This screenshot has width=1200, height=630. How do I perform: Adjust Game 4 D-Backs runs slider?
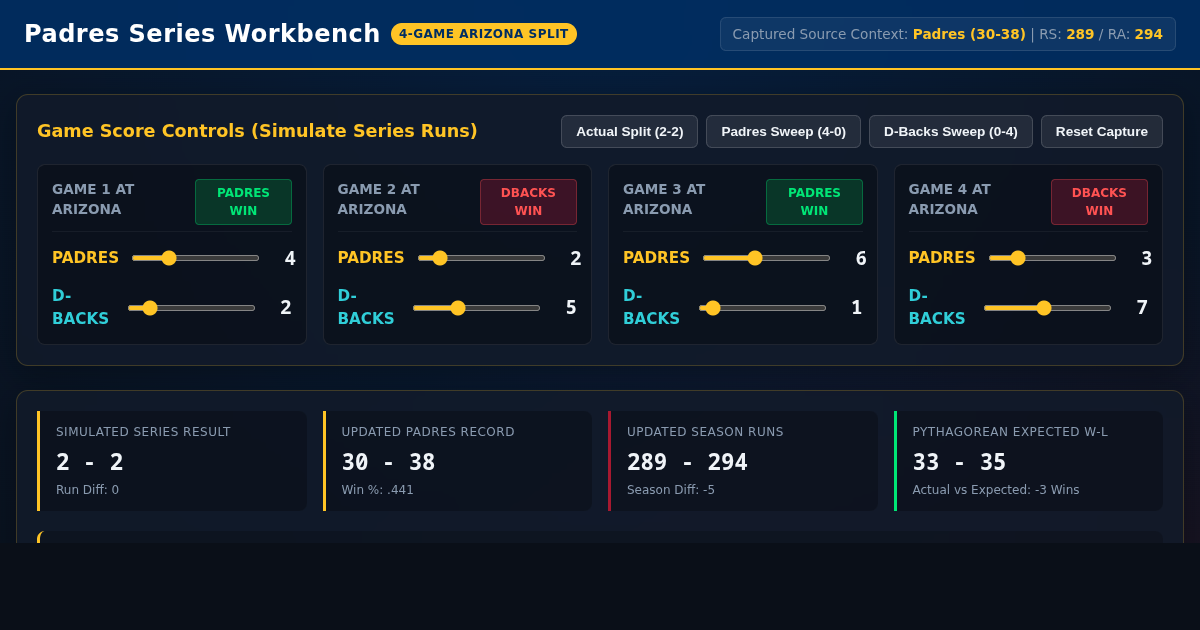(1047, 308)
